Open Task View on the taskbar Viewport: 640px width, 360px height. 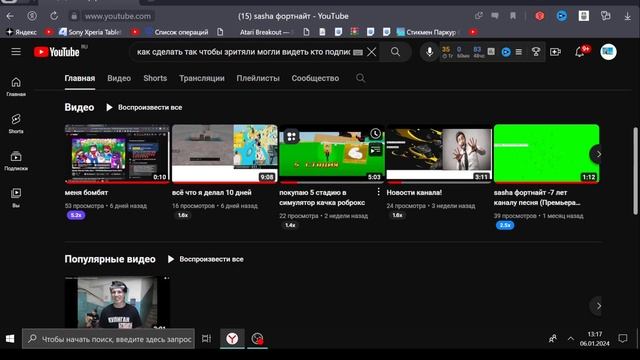coord(207,338)
